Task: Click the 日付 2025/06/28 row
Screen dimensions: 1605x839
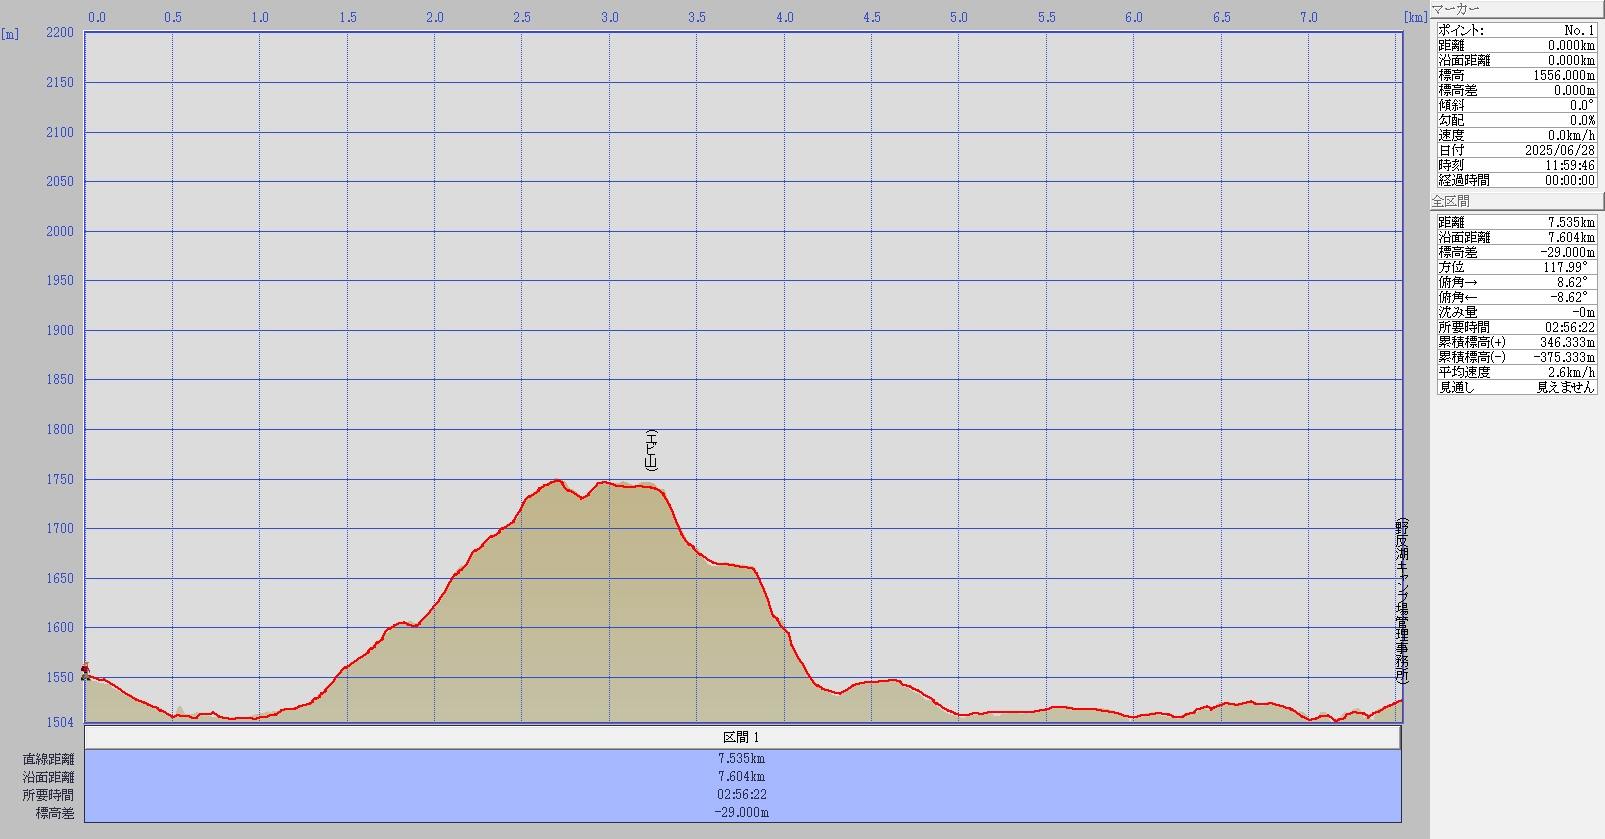Action: (x=1516, y=150)
